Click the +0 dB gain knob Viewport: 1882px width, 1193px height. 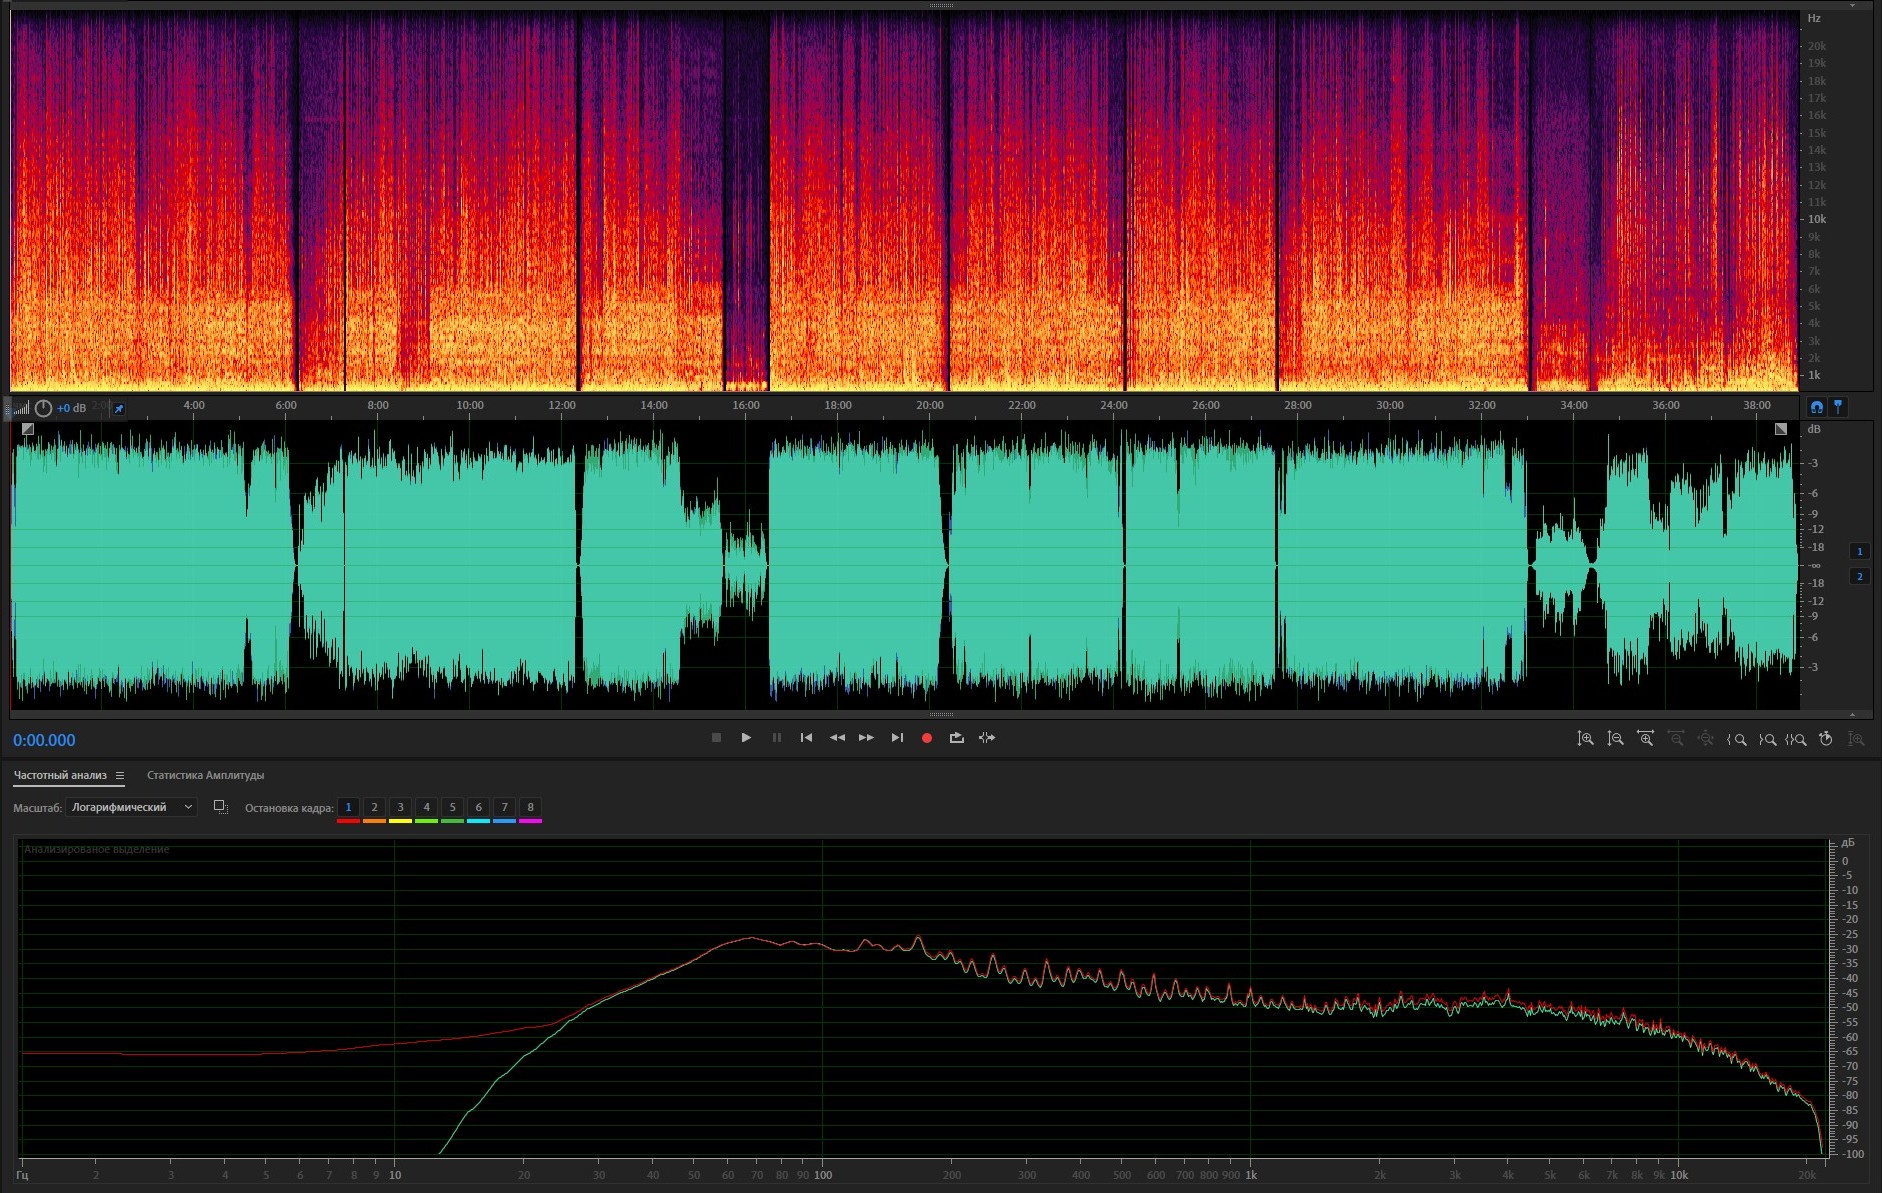[x=43, y=408]
